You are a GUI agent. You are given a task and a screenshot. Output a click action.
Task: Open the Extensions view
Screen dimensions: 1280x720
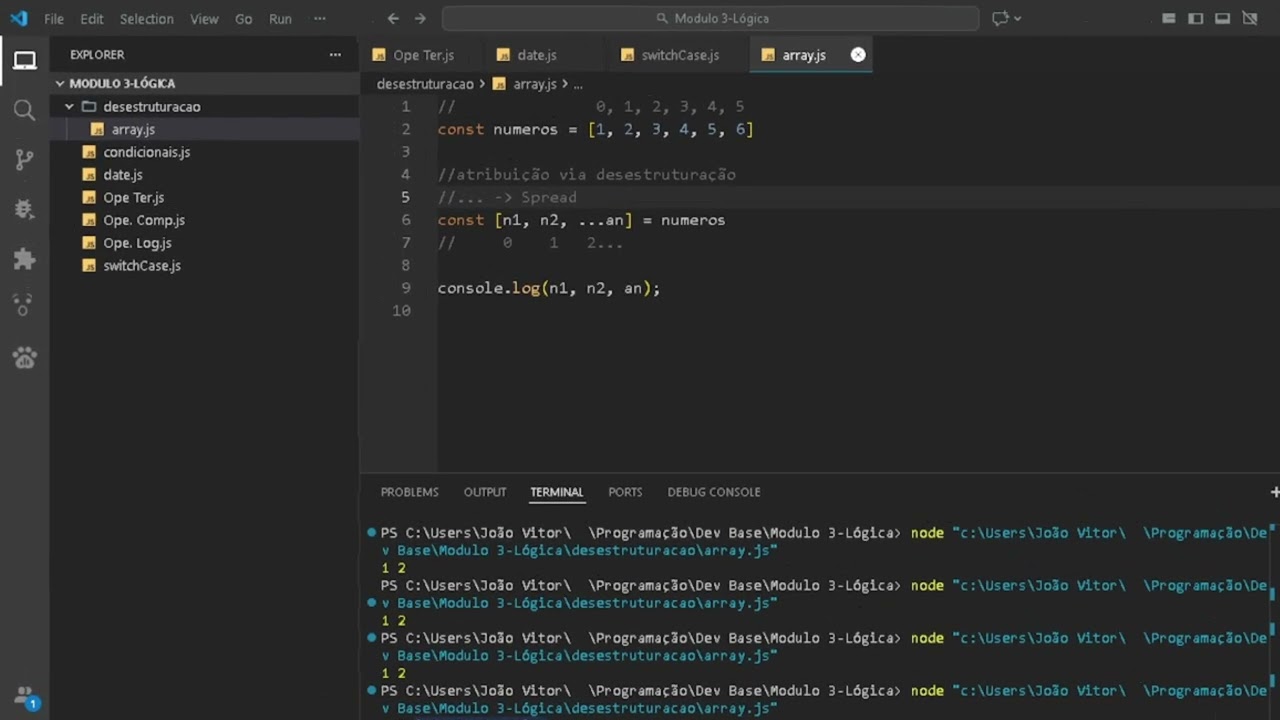25,259
